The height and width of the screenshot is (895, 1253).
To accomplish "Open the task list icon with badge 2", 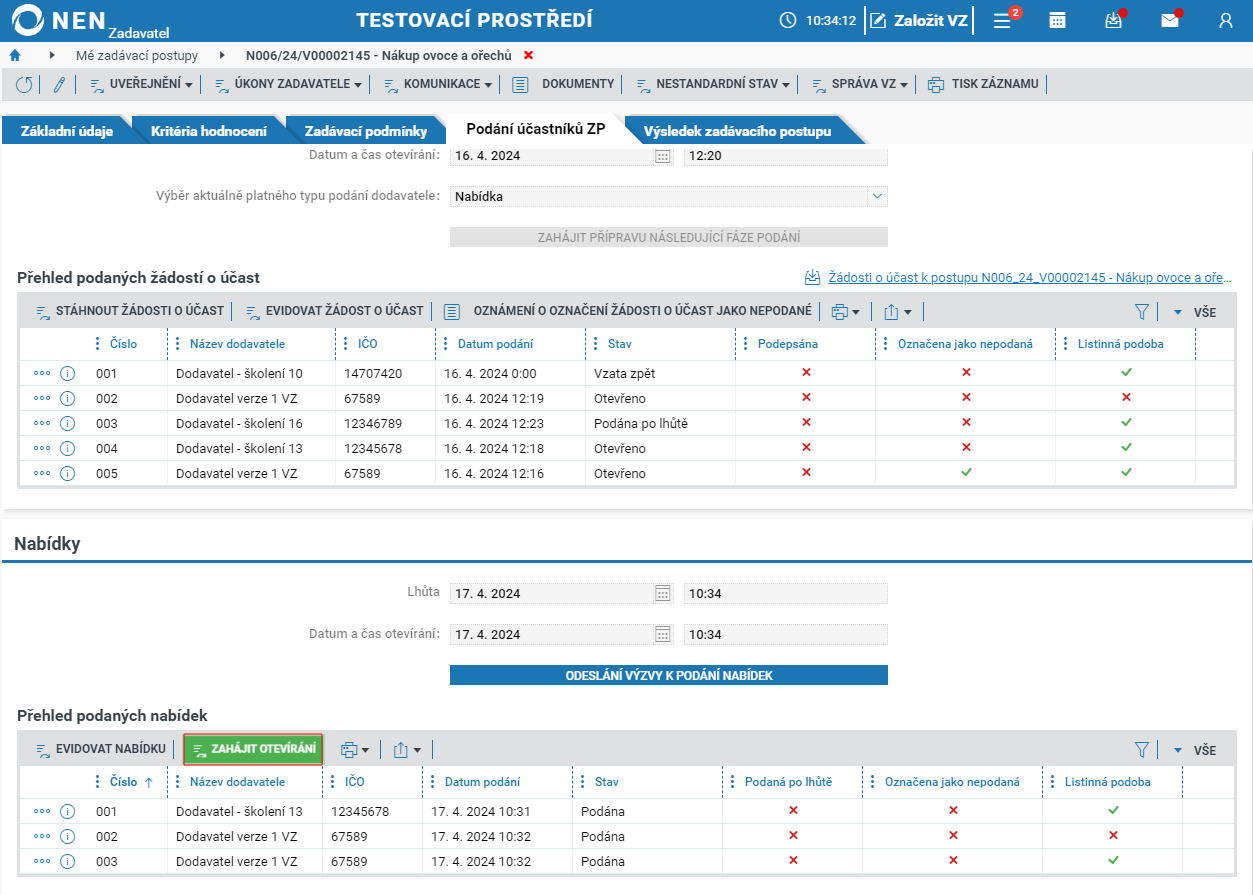I will pos(1002,20).
